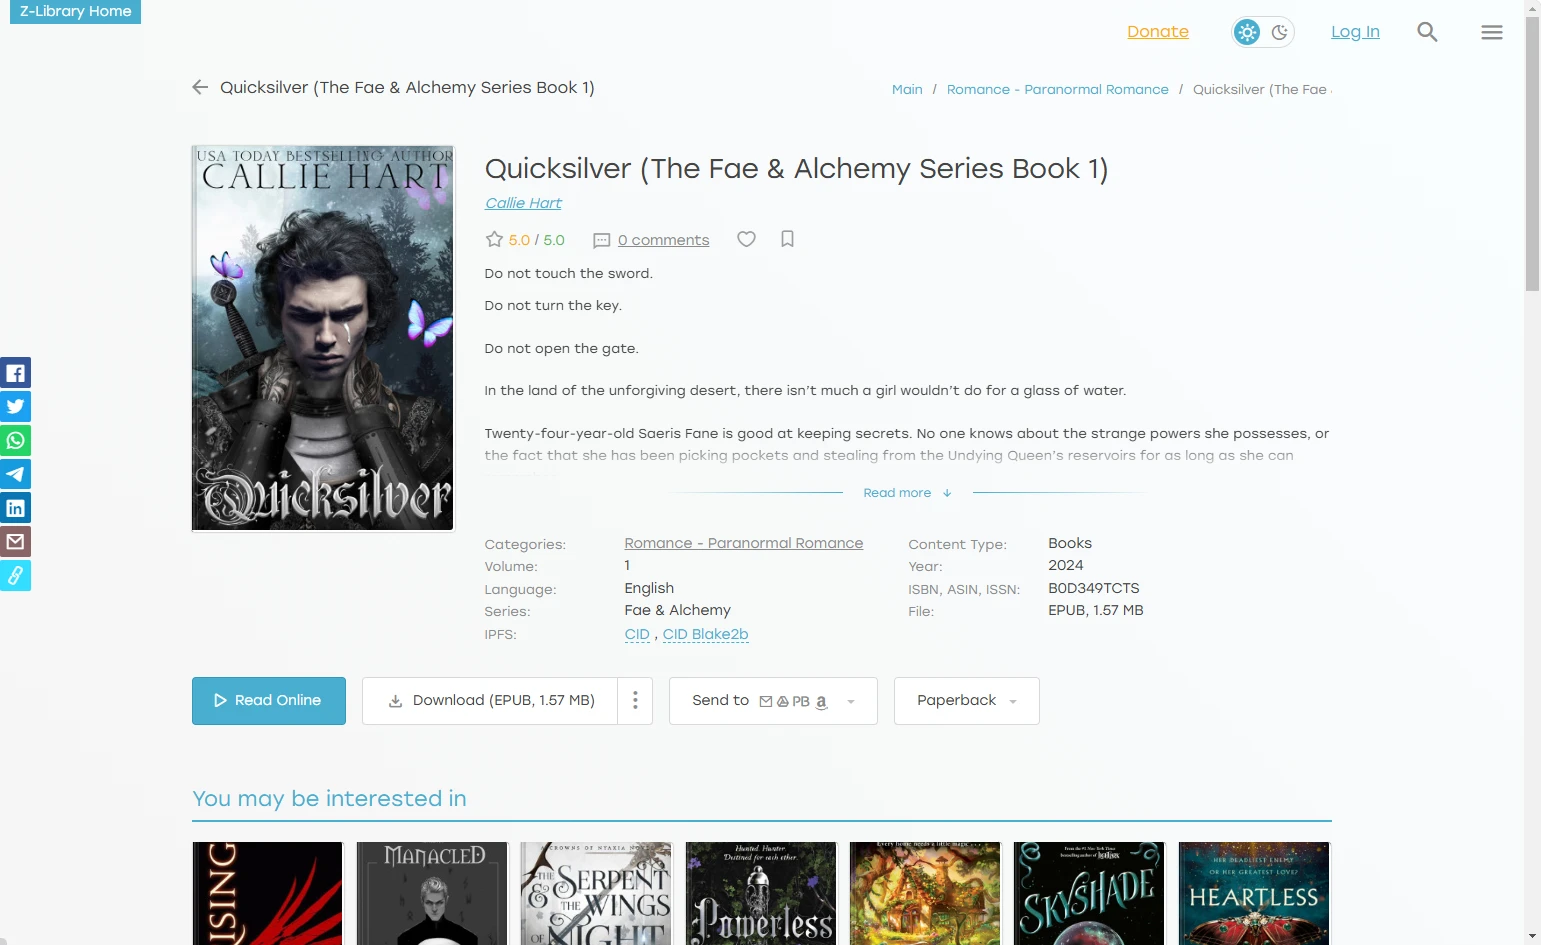
Task: Open author link Callie Hart
Action: [x=523, y=203]
